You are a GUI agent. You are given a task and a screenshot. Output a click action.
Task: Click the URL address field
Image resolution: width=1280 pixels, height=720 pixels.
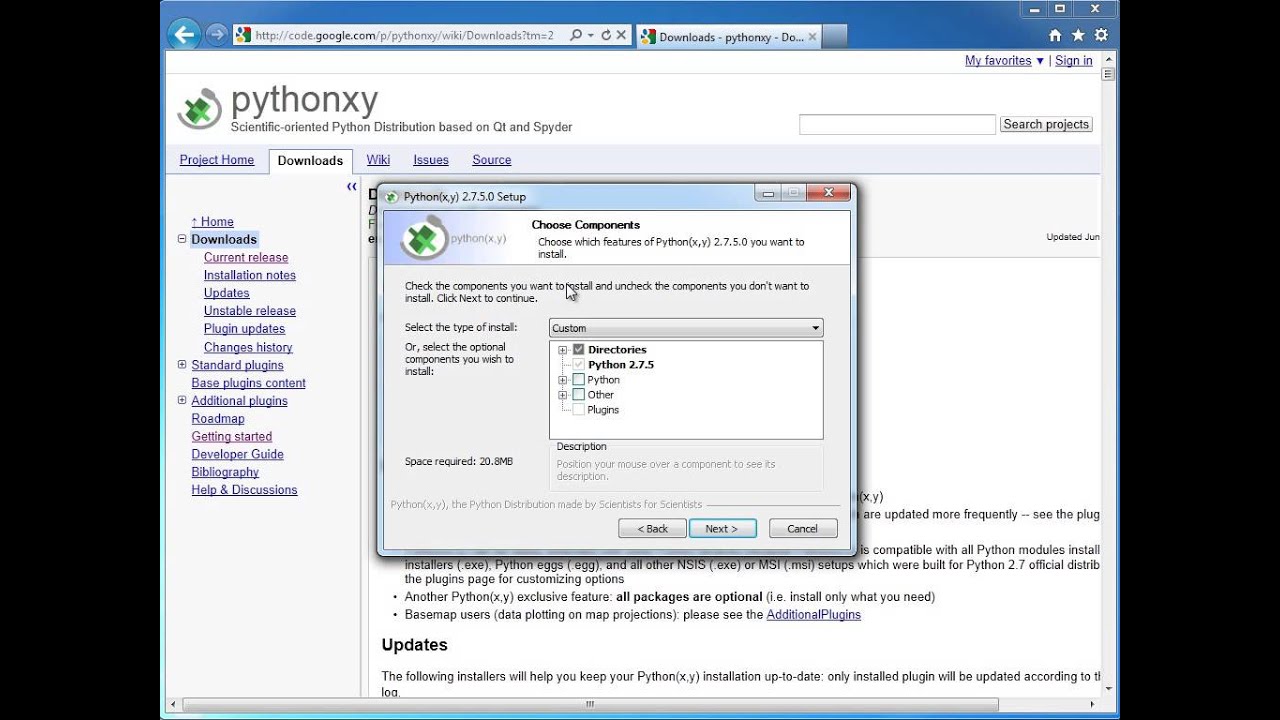click(x=404, y=35)
